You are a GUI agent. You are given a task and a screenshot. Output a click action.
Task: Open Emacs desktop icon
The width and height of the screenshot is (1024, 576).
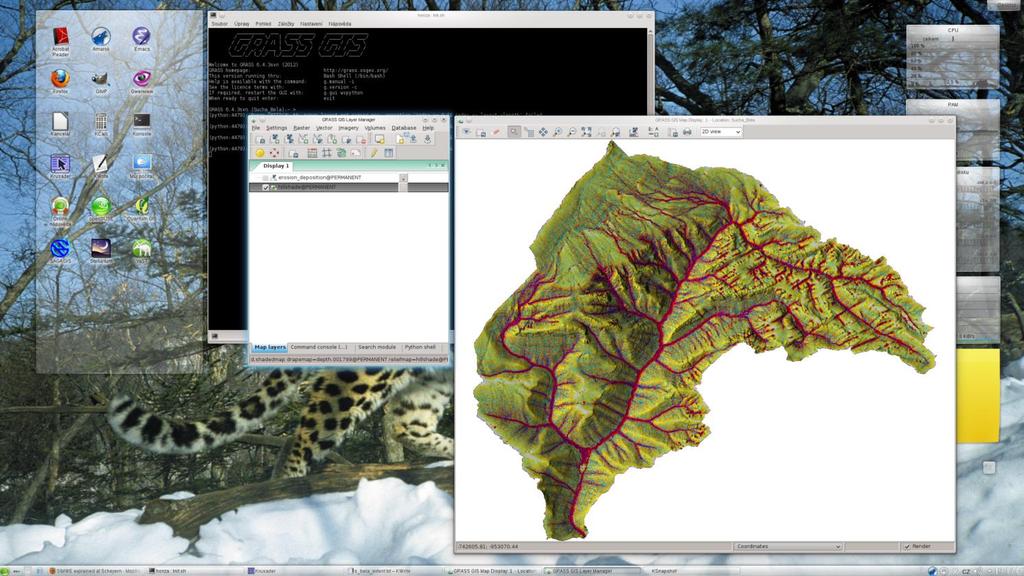tap(141, 39)
